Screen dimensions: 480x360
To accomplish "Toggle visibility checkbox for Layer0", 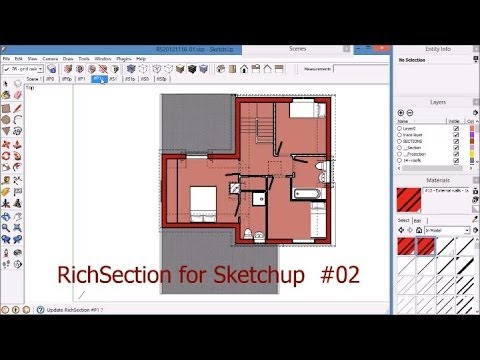I will pos(456,128).
